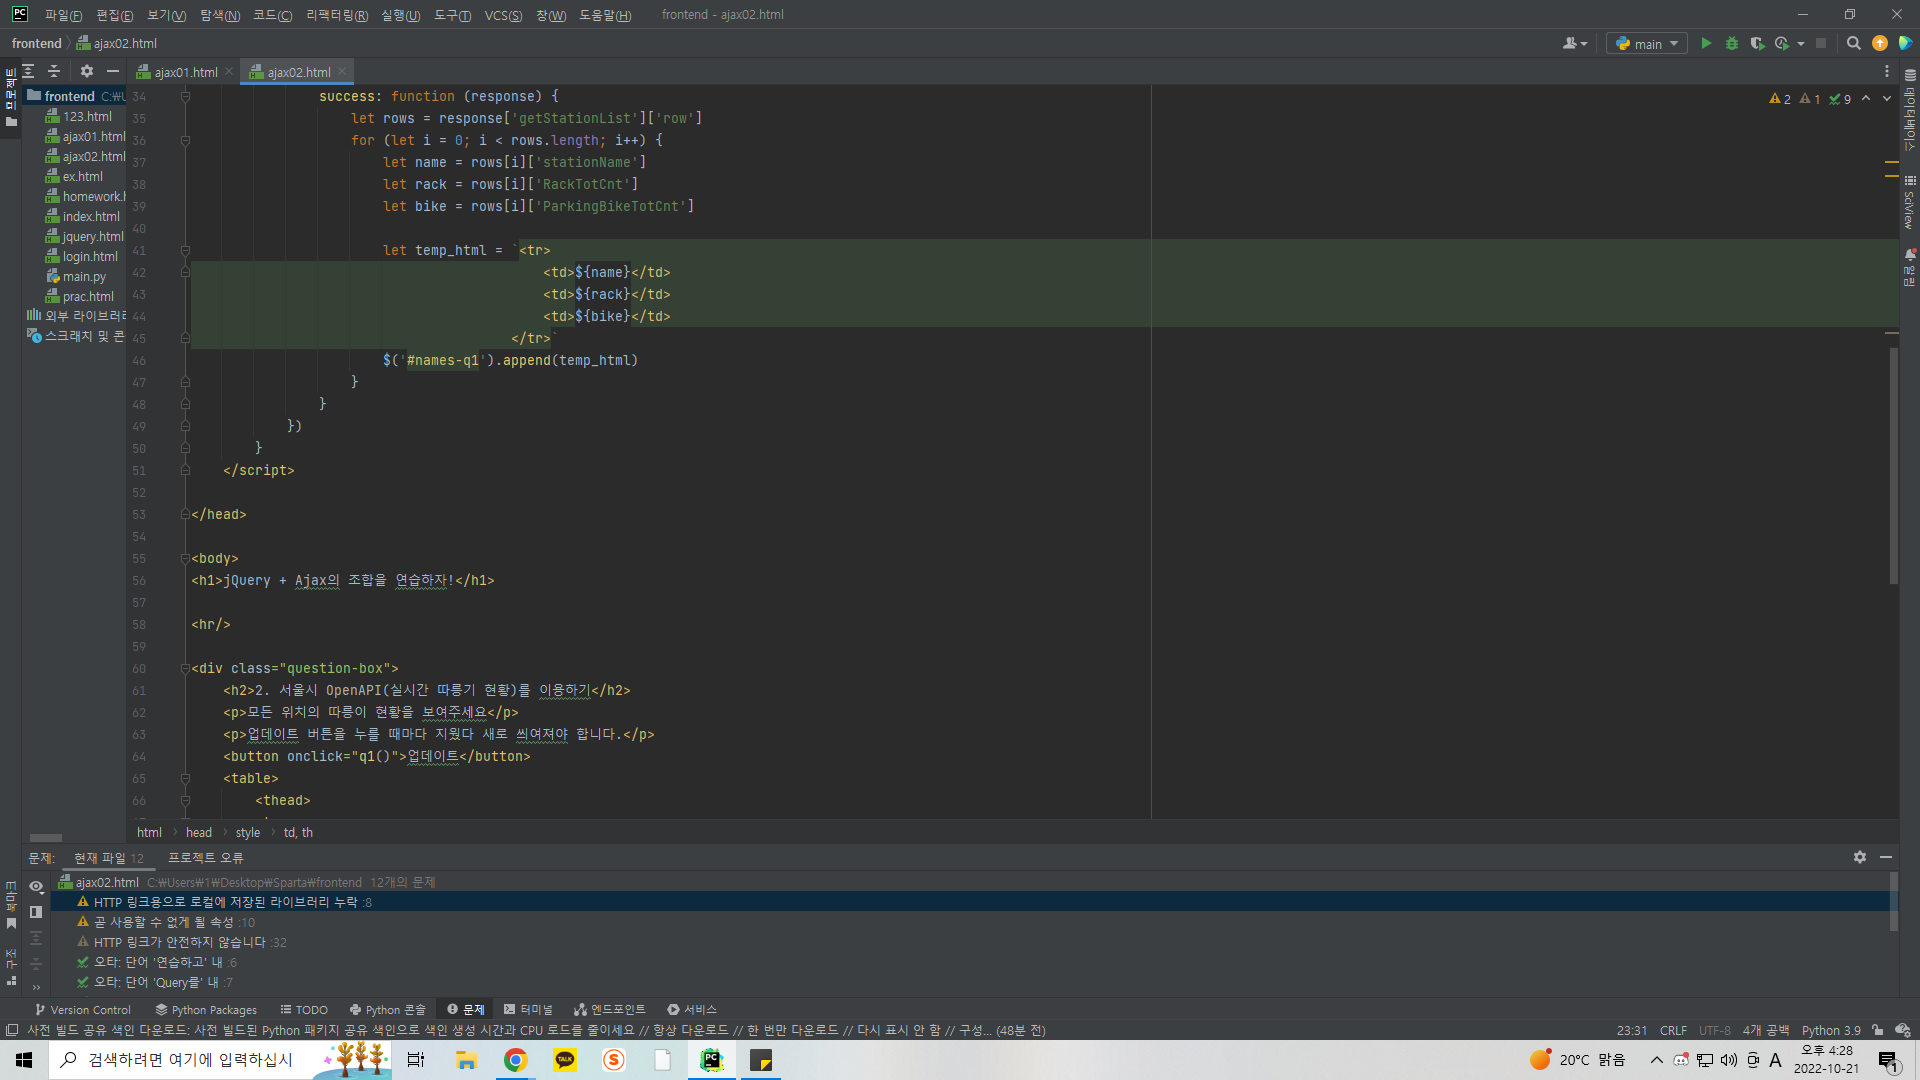The height and width of the screenshot is (1080, 1920).
Task: Open the JetBrains Space colorful icon
Action: (x=1905, y=44)
